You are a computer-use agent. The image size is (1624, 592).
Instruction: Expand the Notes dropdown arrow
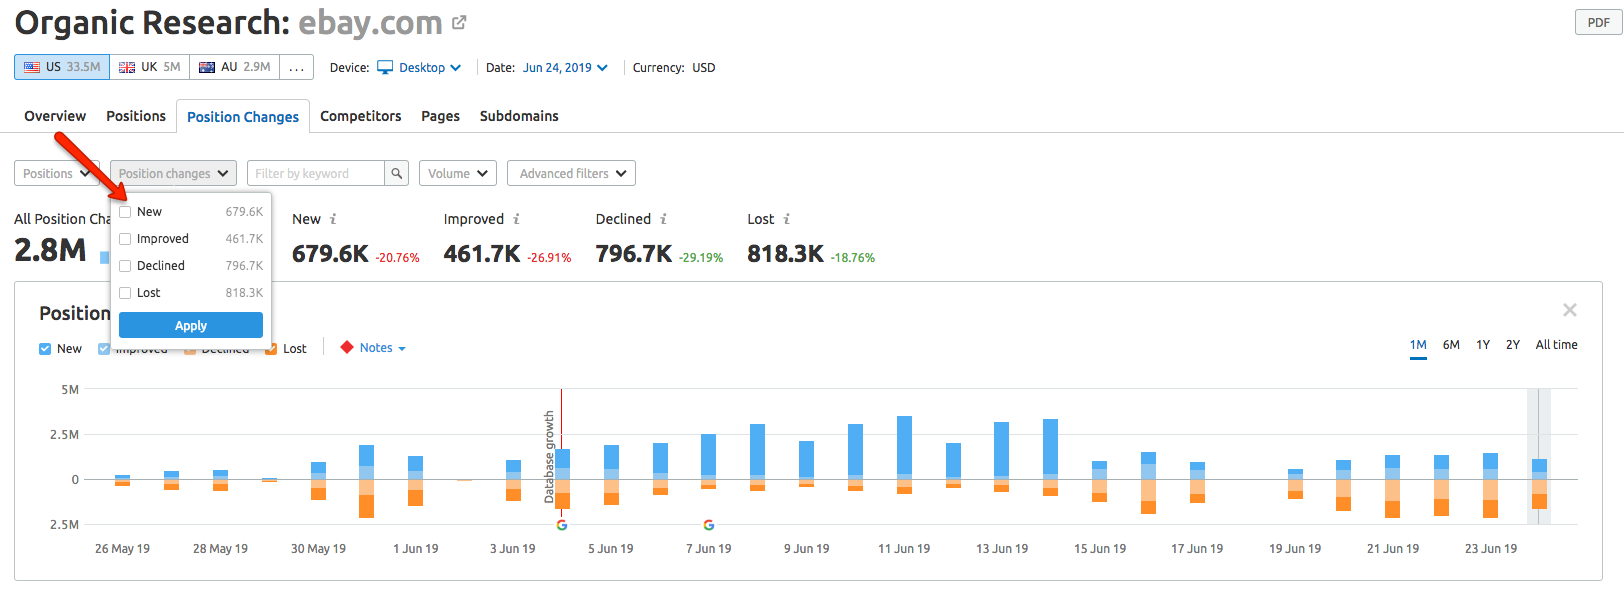point(402,349)
